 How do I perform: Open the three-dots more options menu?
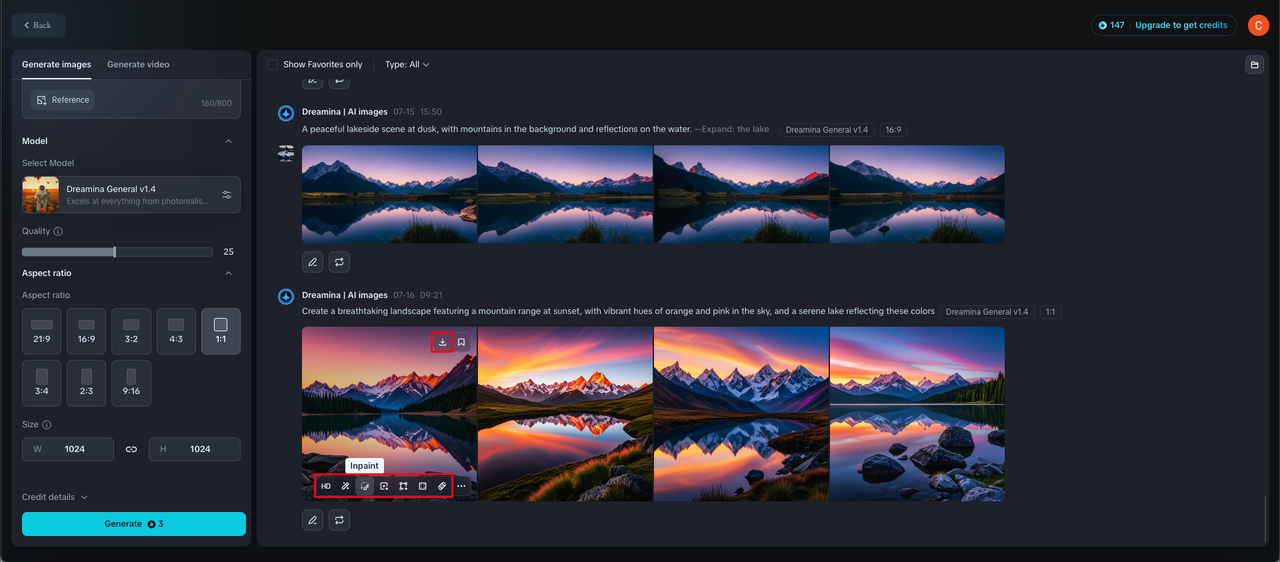tap(461, 486)
